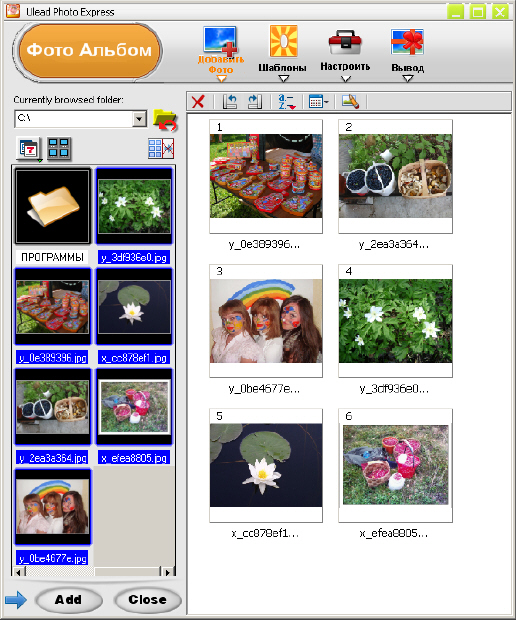Click the Close button

147,600
